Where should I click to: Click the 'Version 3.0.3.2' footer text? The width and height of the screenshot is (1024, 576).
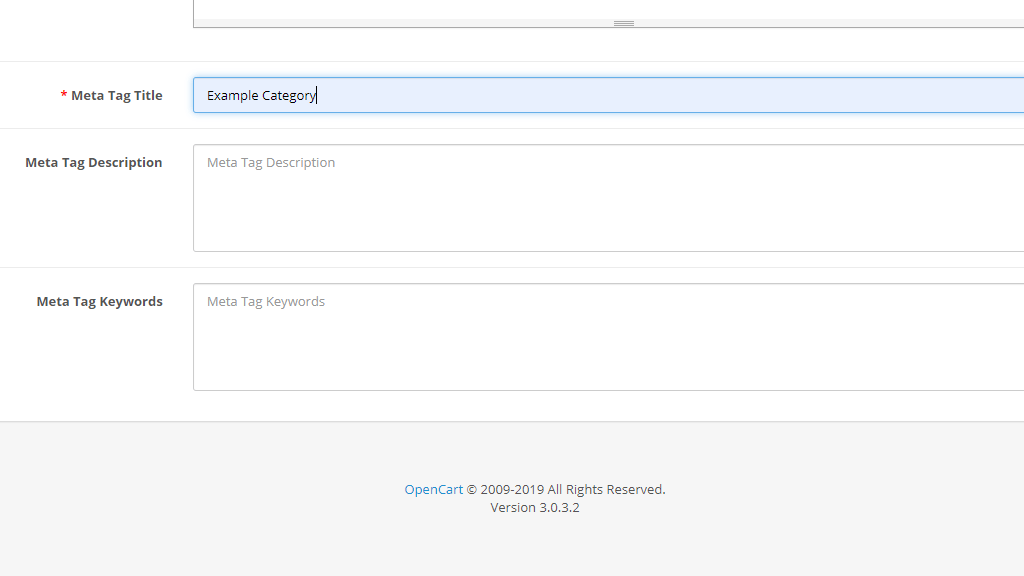[534, 507]
